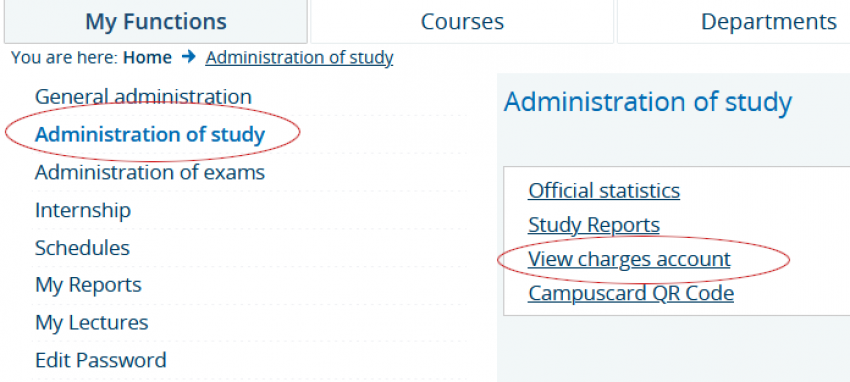Open the Official statistics link
The image size is (850, 382).
pos(604,191)
